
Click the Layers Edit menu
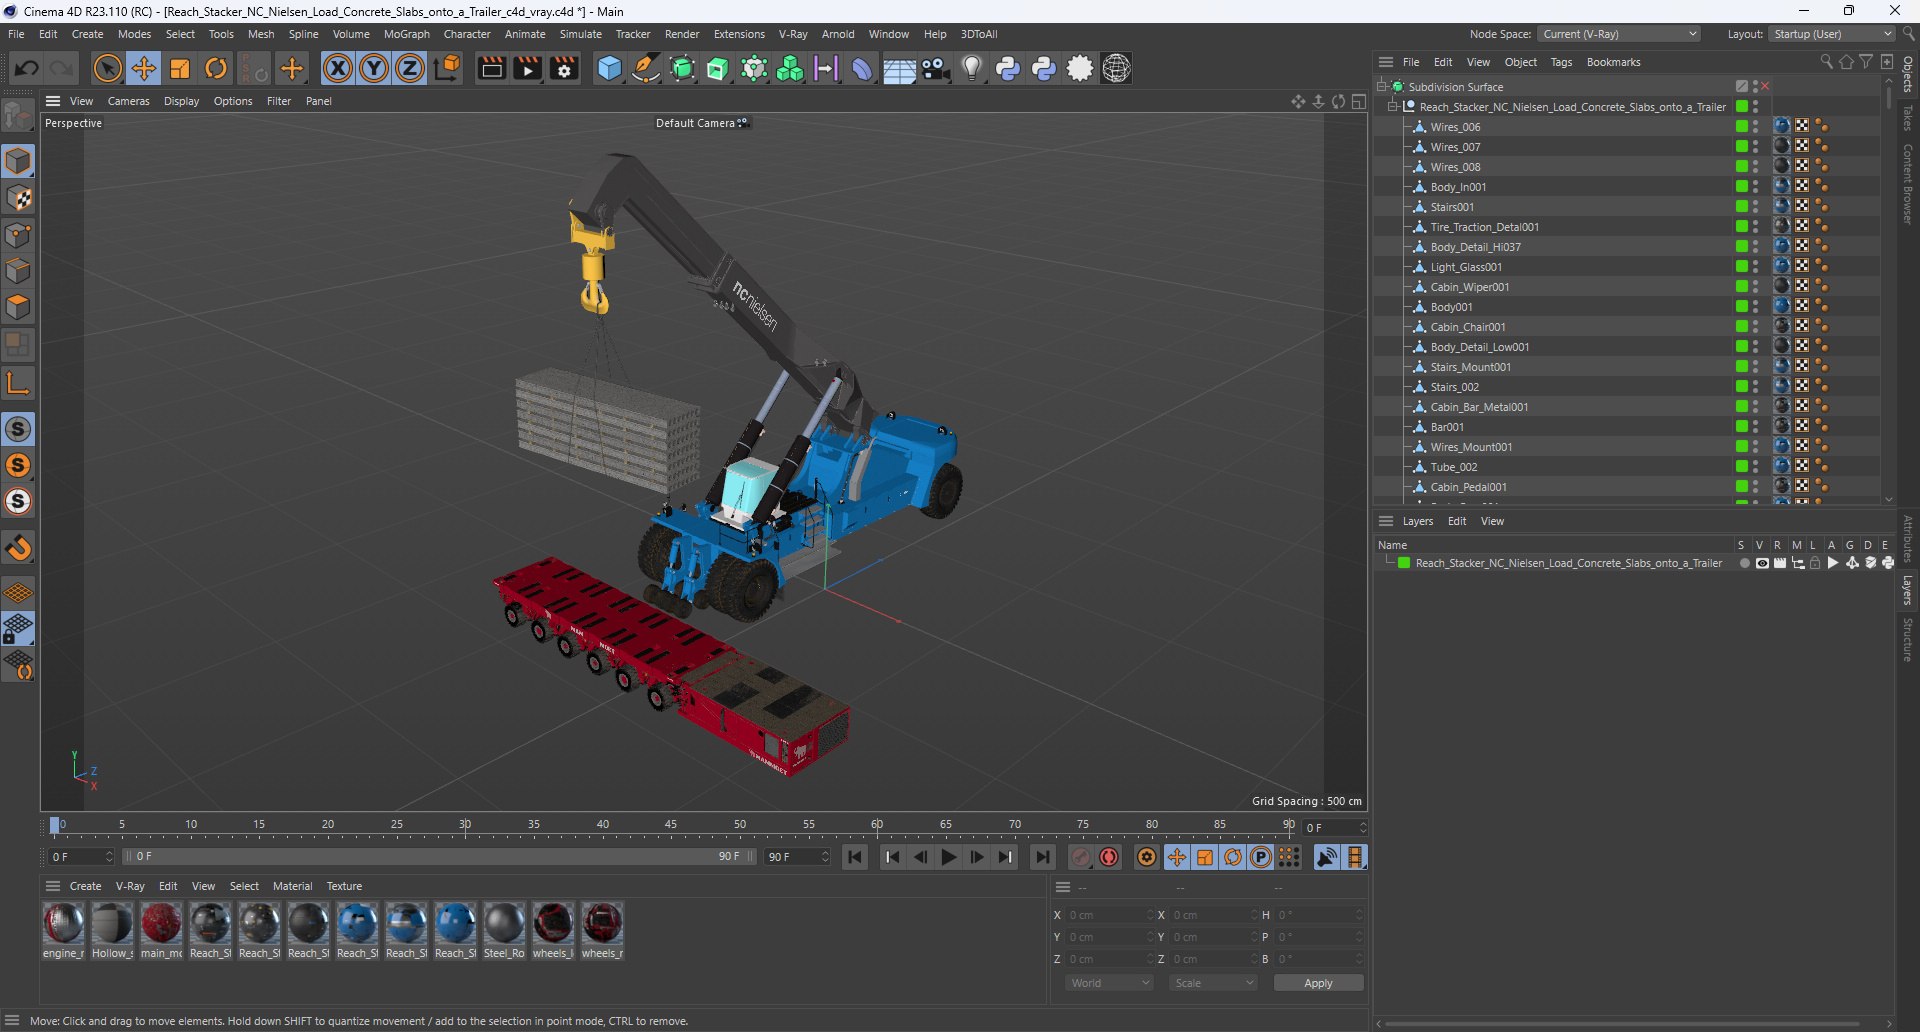pos(1457,521)
